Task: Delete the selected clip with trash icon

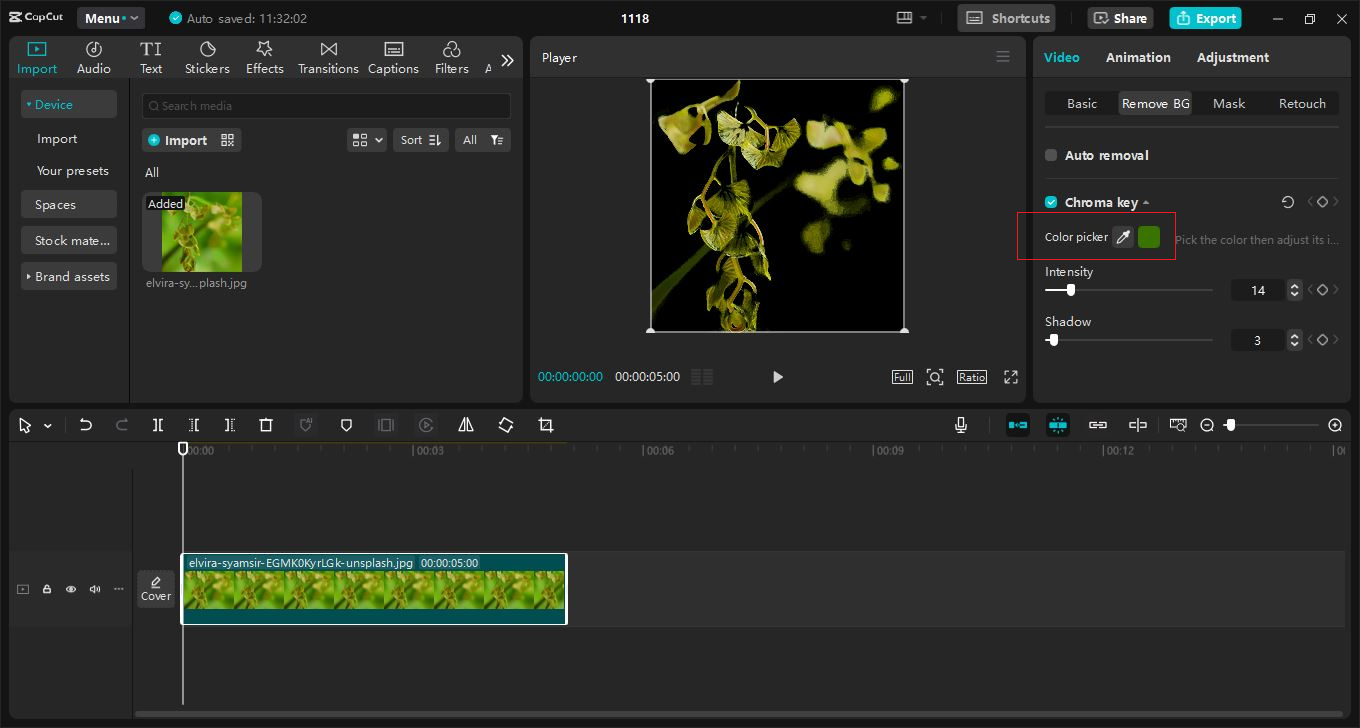Action: (266, 425)
